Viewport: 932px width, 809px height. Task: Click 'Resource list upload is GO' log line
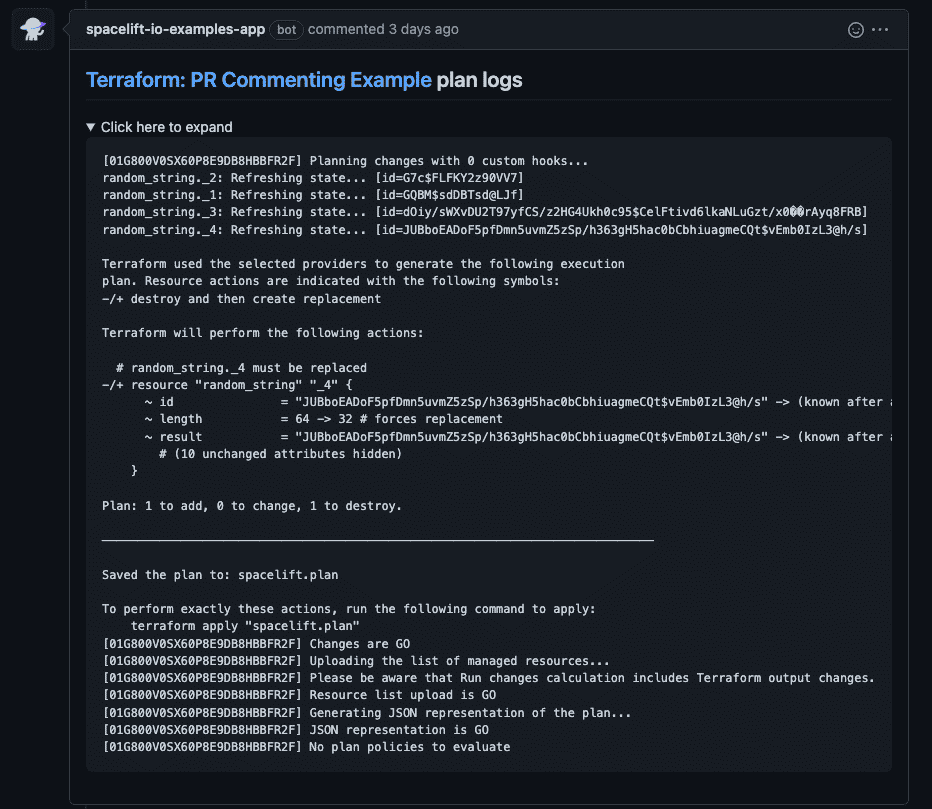(300, 695)
